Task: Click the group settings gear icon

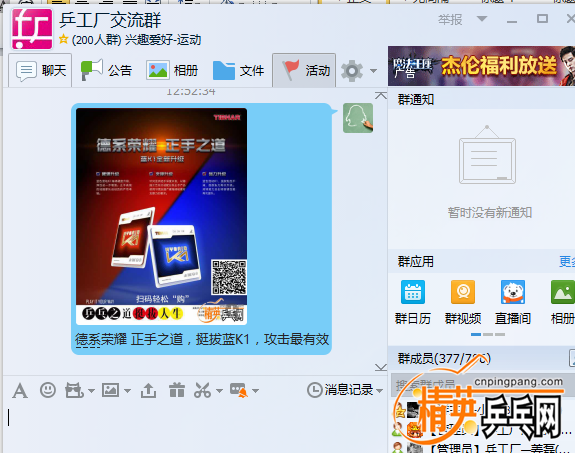Action: pyautogui.click(x=352, y=71)
